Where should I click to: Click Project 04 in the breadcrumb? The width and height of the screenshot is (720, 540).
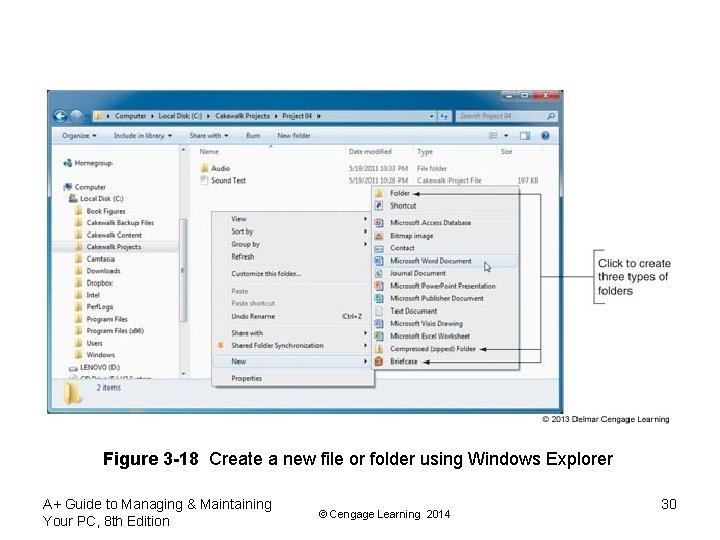click(x=297, y=116)
